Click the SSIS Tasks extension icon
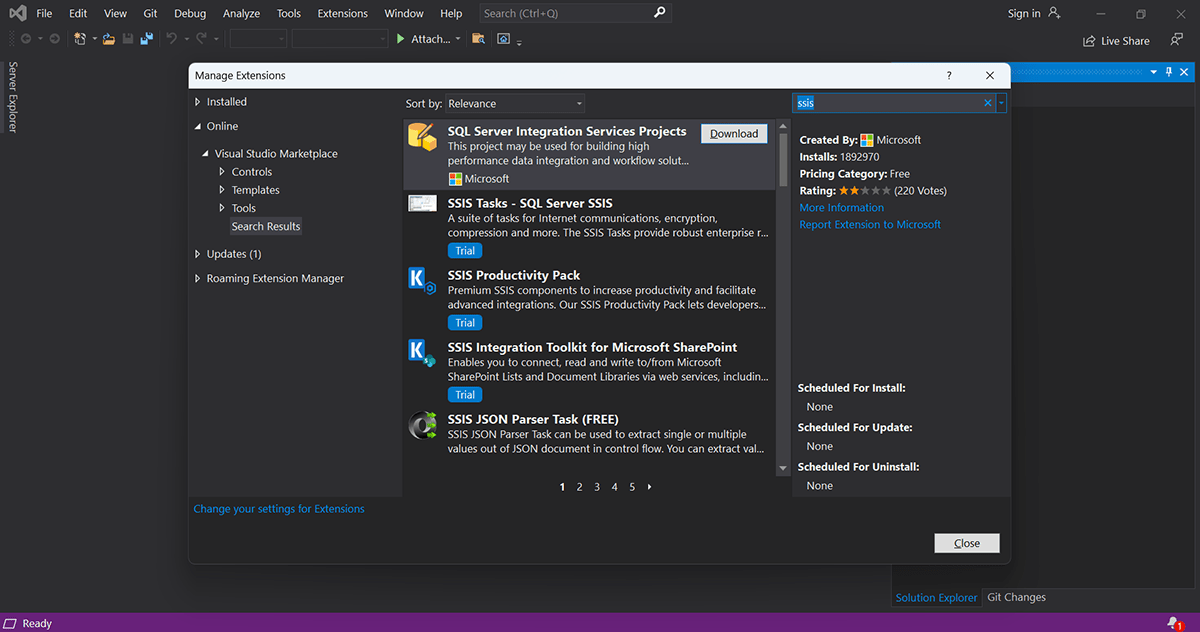Viewport: 1200px width, 632px height. (x=422, y=203)
